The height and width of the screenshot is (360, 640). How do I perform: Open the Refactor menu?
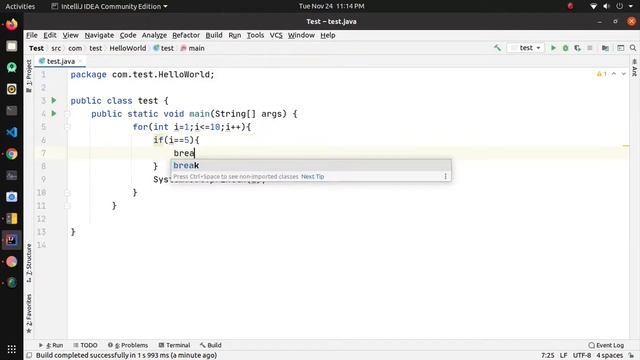[x=186, y=35]
